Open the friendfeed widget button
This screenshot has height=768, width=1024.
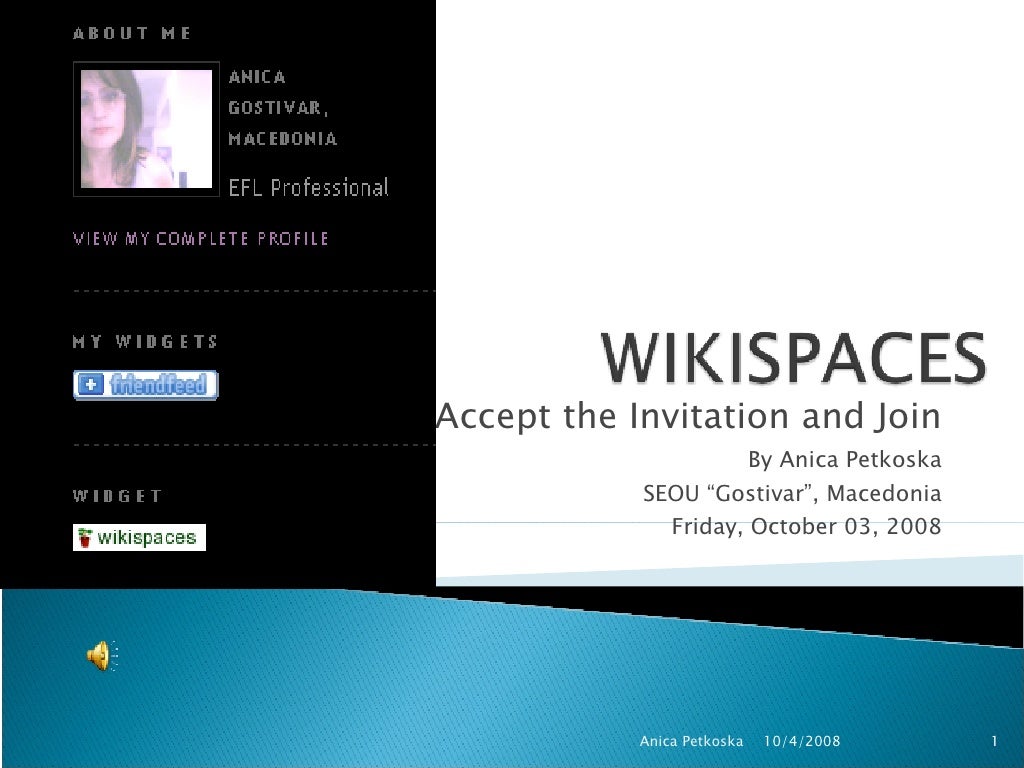pyautogui.click(x=146, y=385)
